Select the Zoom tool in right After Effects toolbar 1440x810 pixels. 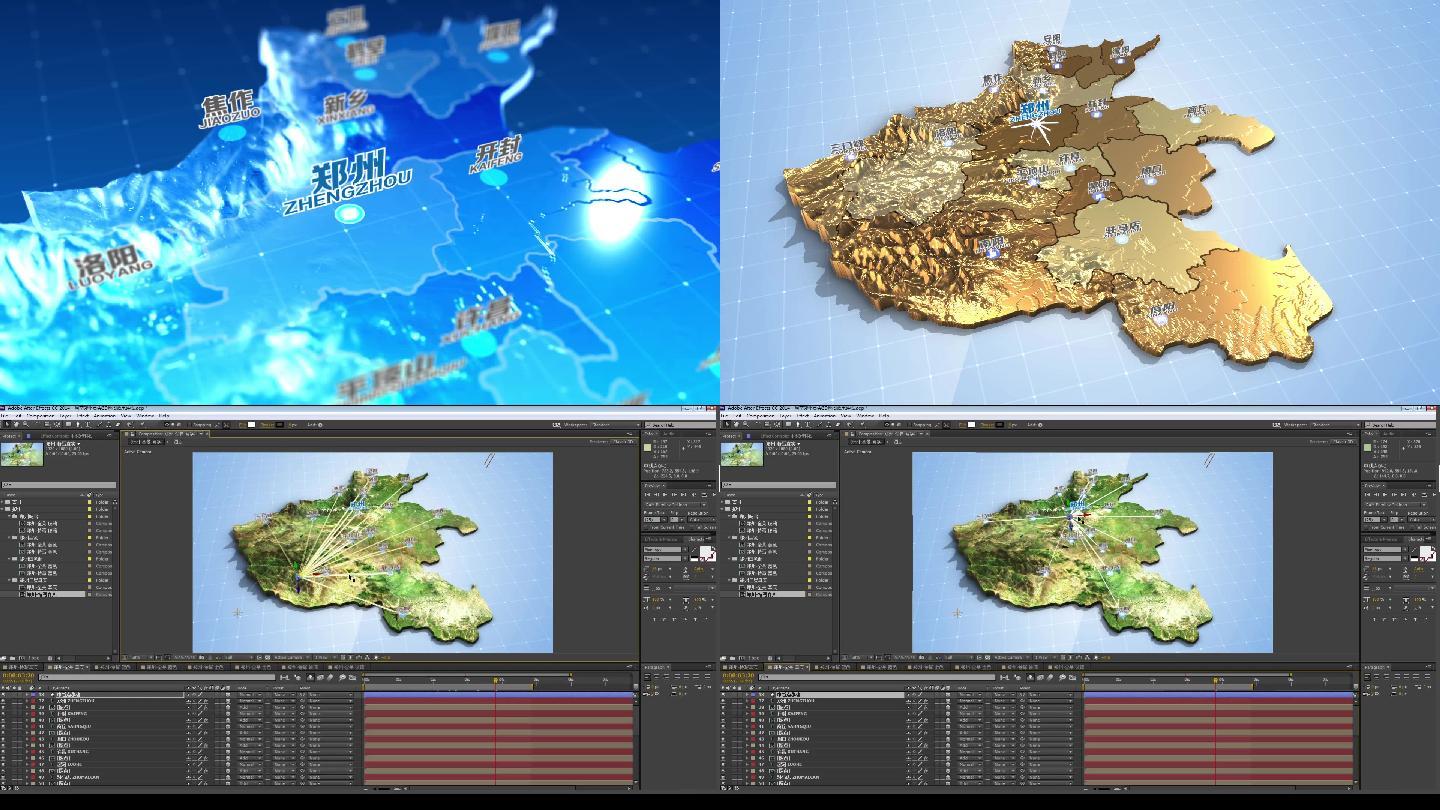[745, 424]
